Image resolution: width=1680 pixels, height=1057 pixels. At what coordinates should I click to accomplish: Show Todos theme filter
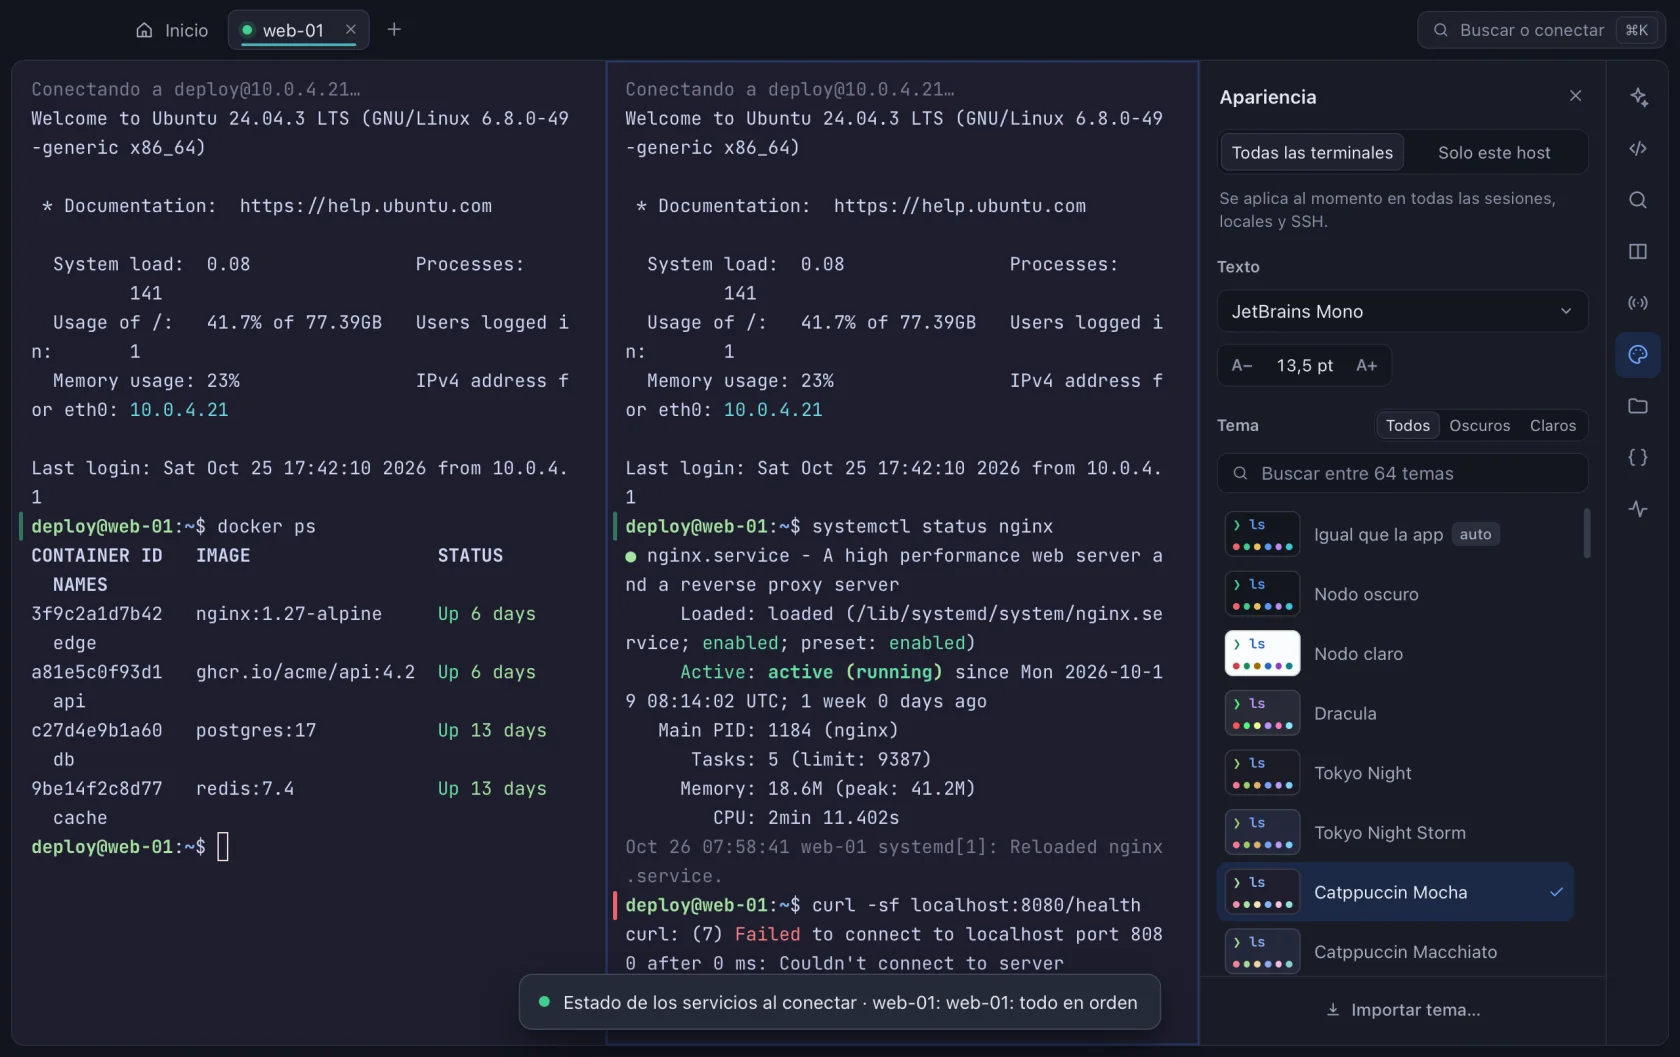pos(1407,425)
